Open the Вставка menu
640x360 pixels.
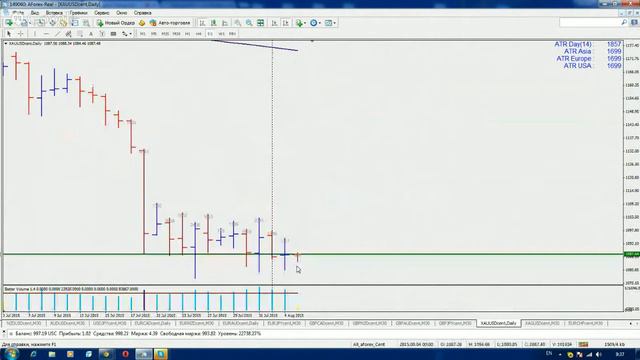point(54,13)
